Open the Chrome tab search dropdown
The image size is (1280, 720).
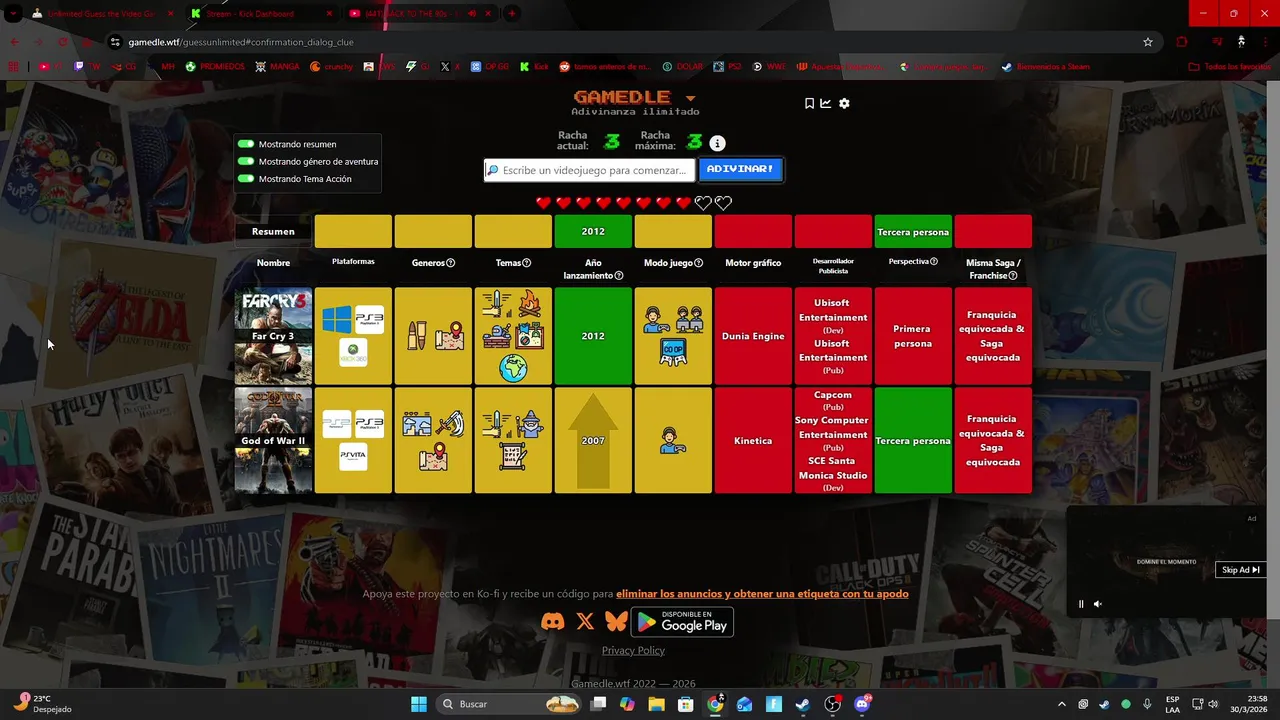click(x=14, y=13)
